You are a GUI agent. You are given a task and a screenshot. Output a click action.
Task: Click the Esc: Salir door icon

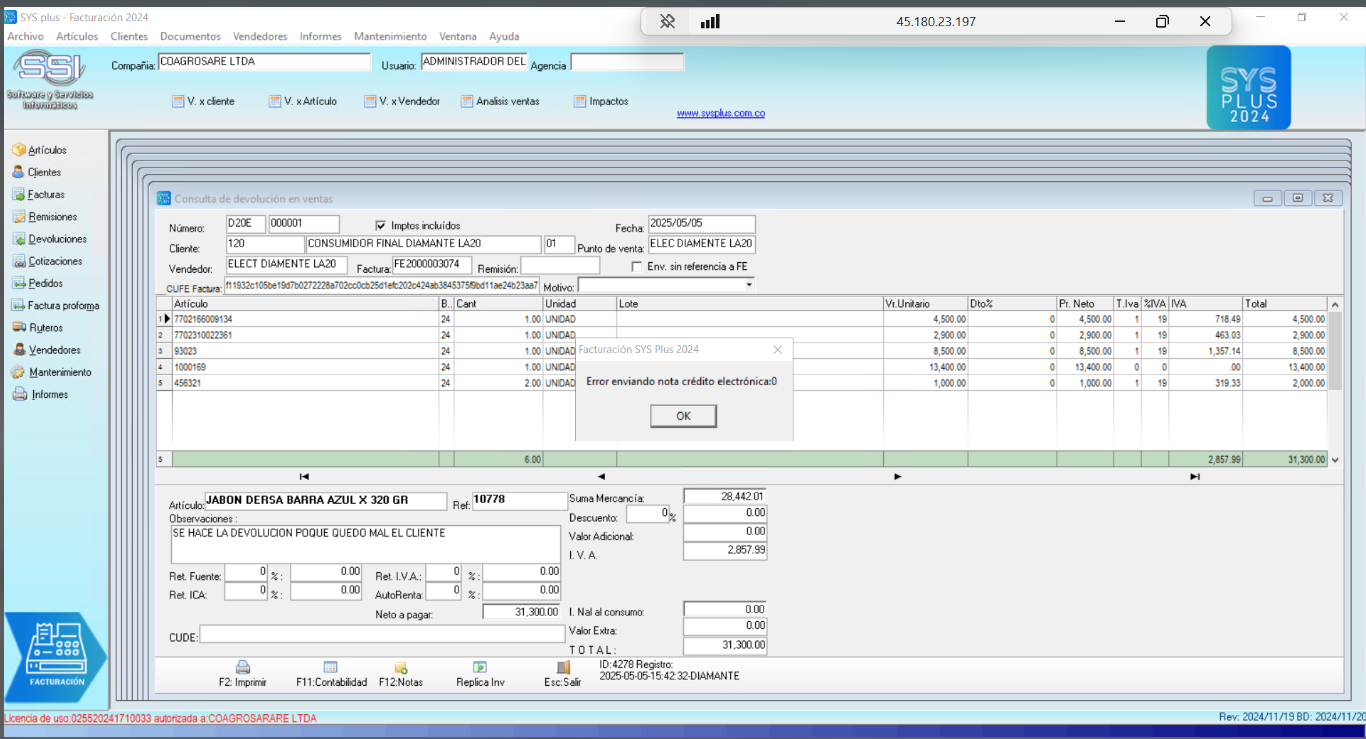click(x=563, y=667)
